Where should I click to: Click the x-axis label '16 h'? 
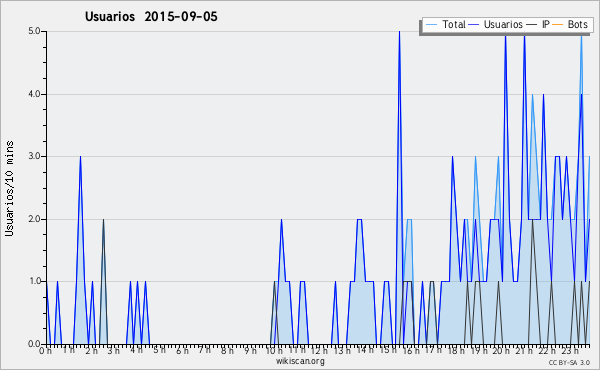[411, 351]
